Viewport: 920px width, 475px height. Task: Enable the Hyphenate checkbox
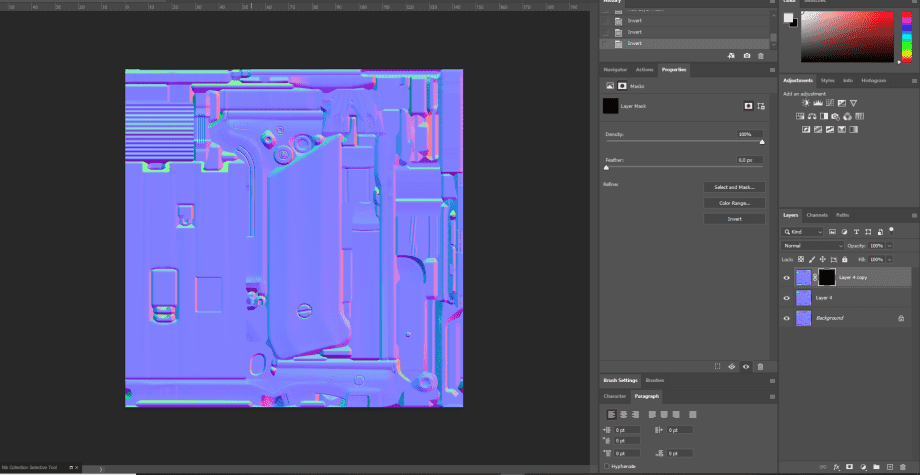click(607, 466)
